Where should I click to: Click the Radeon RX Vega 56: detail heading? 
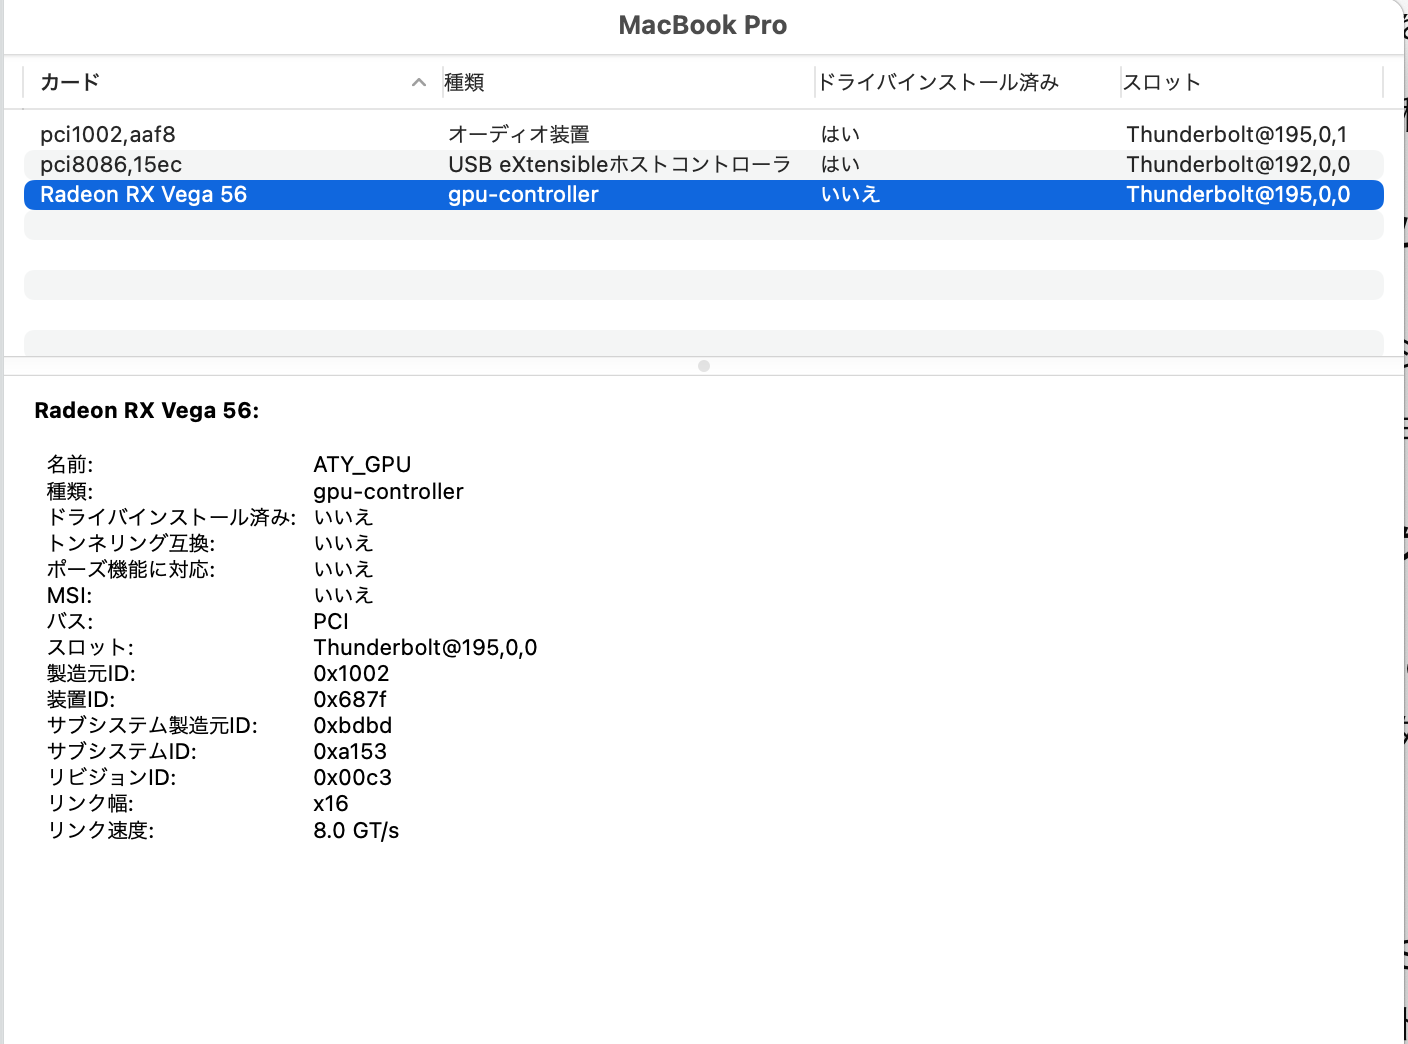[147, 410]
